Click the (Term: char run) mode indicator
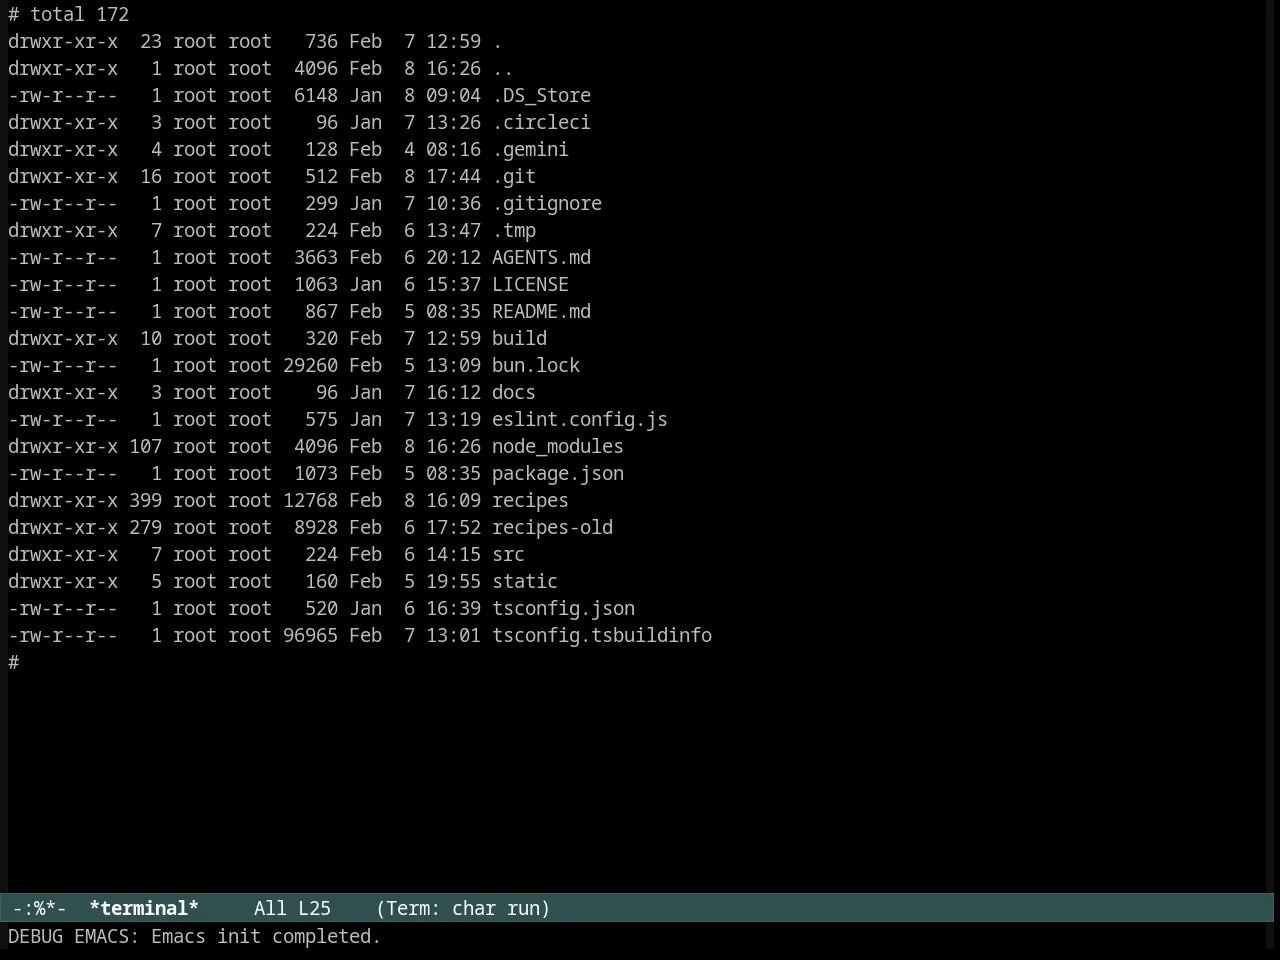This screenshot has width=1280, height=960. [x=463, y=908]
